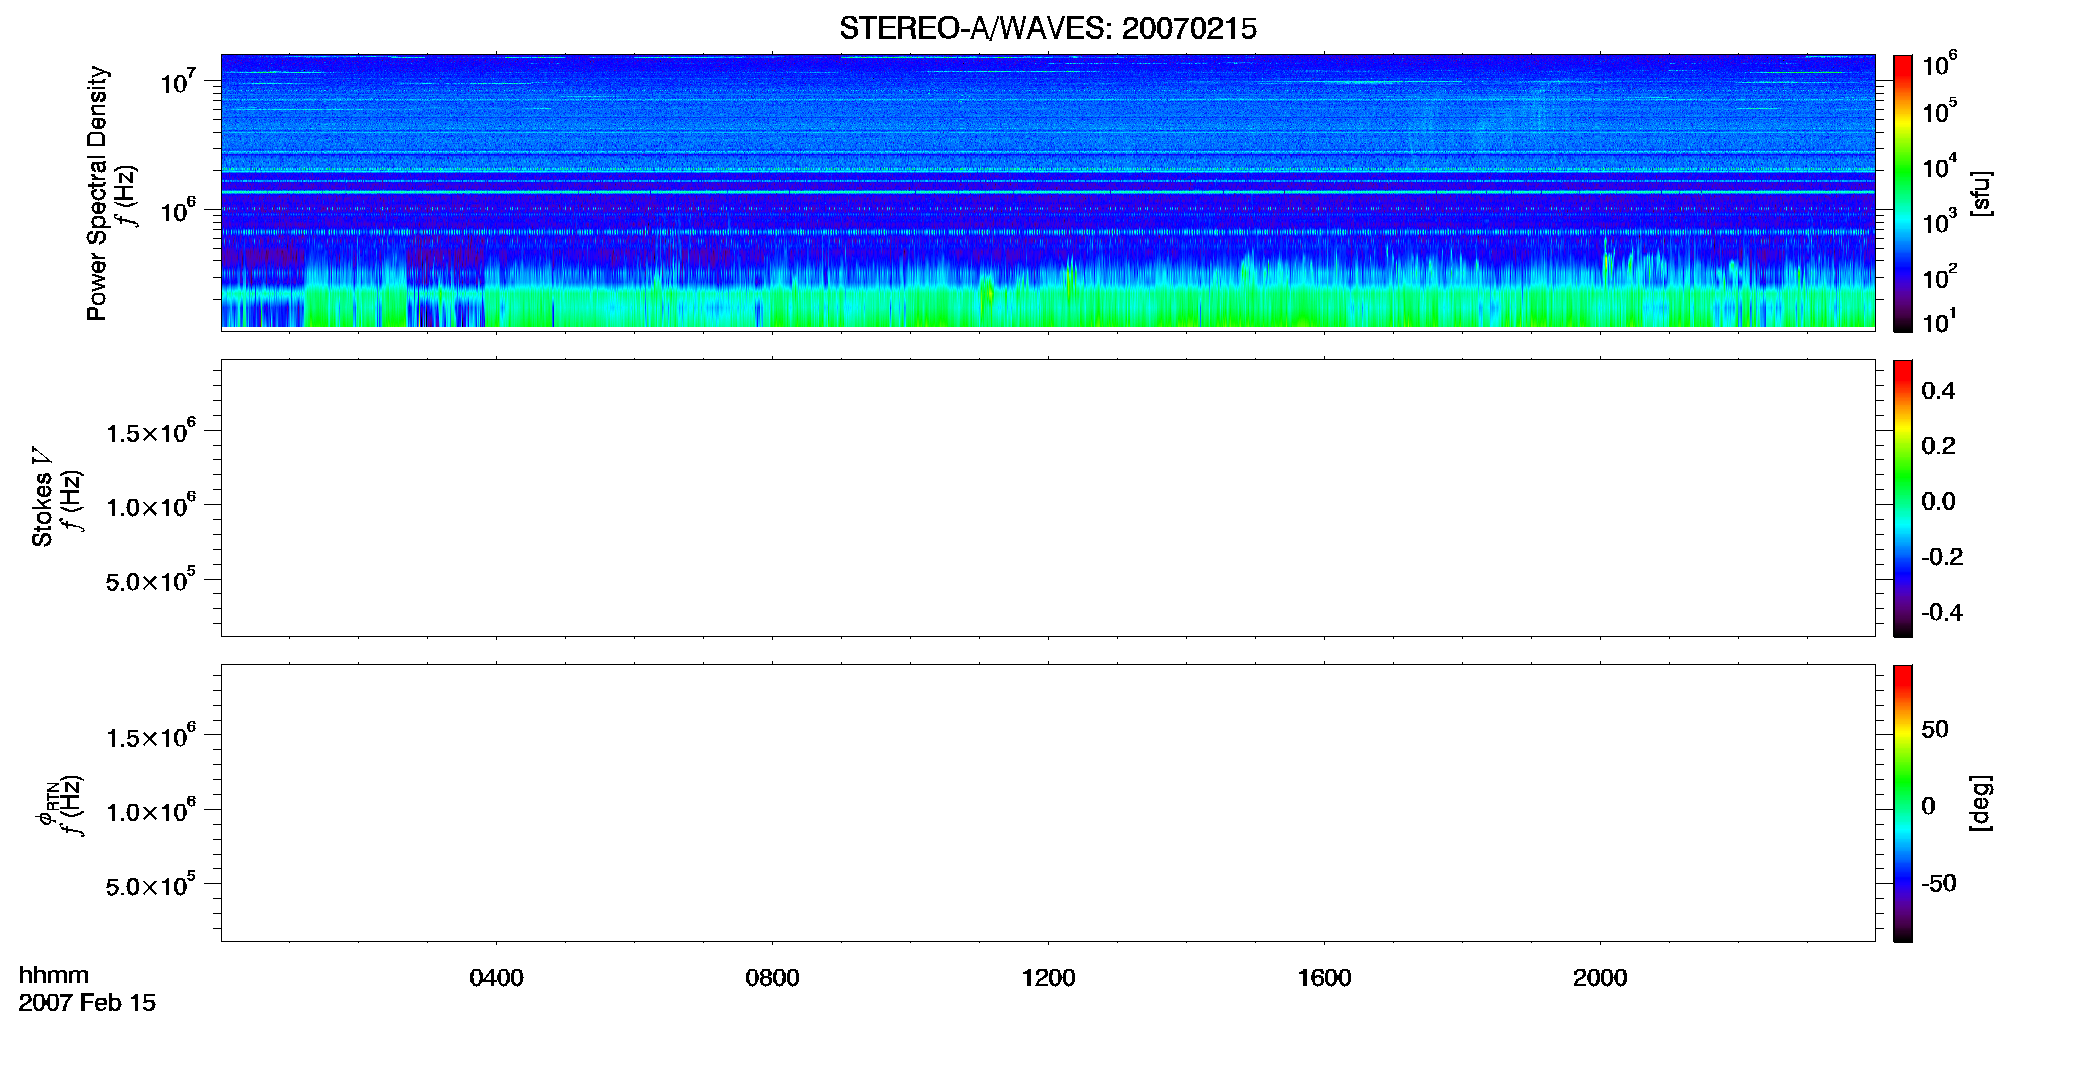
Task: Click the 1200 time axis label
Action: pos(1048,978)
